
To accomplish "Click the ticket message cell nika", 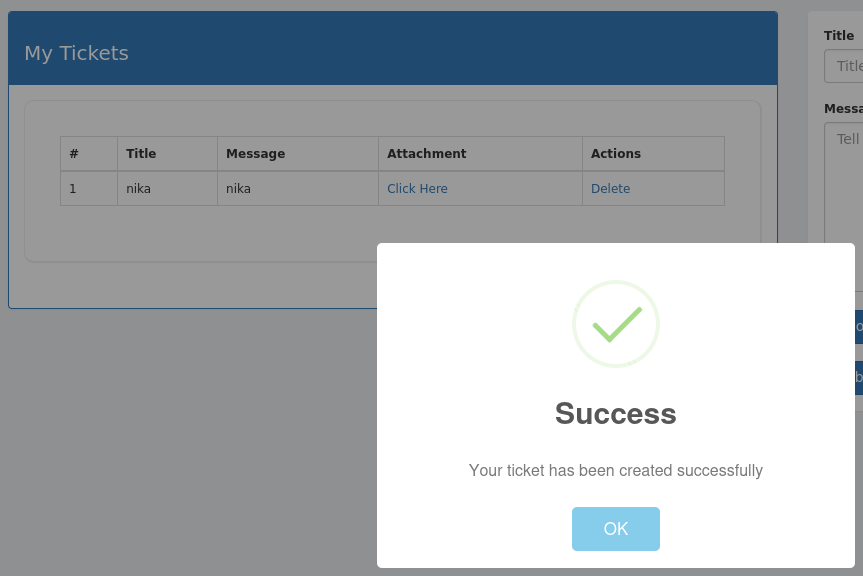I will pyautogui.click(x=238, y=188).
